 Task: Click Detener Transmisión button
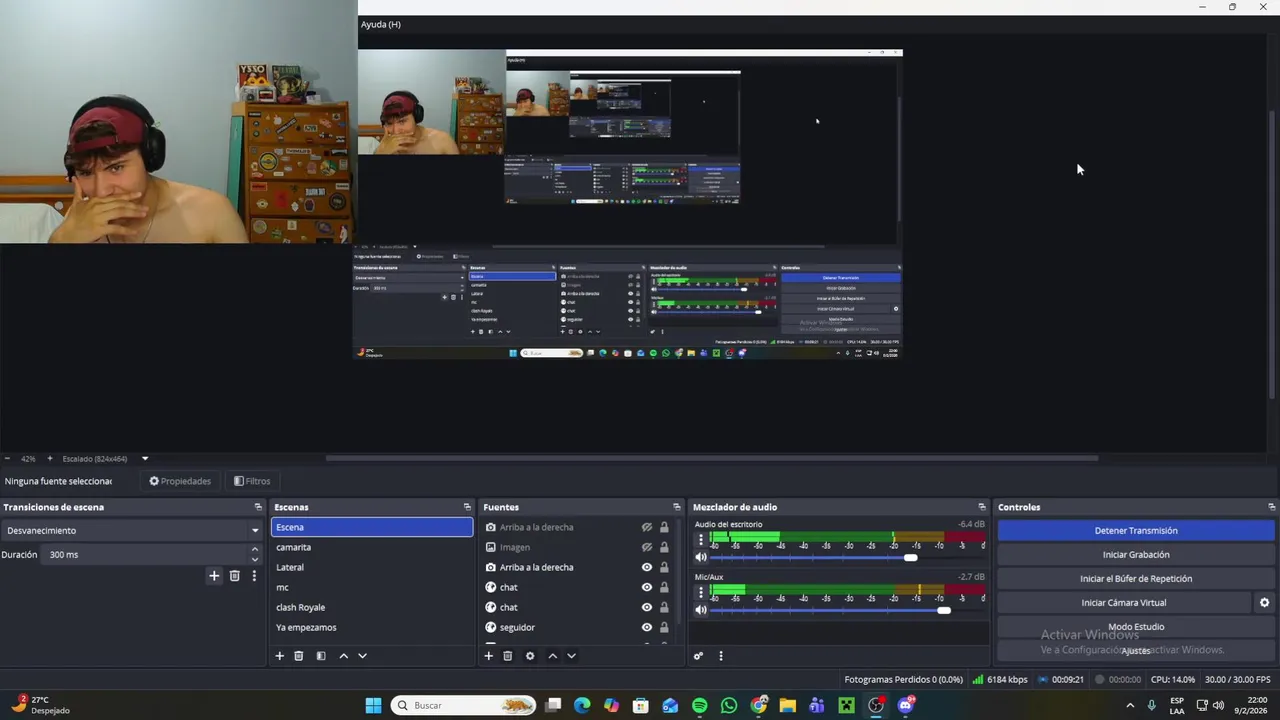[x=1136, y=531]
